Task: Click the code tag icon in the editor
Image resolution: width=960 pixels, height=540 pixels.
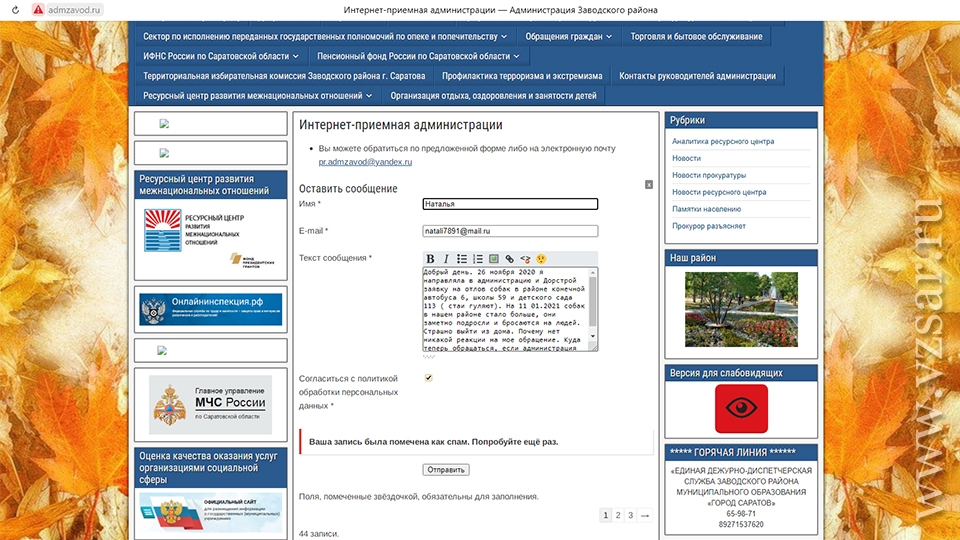Action: point(525,259)
